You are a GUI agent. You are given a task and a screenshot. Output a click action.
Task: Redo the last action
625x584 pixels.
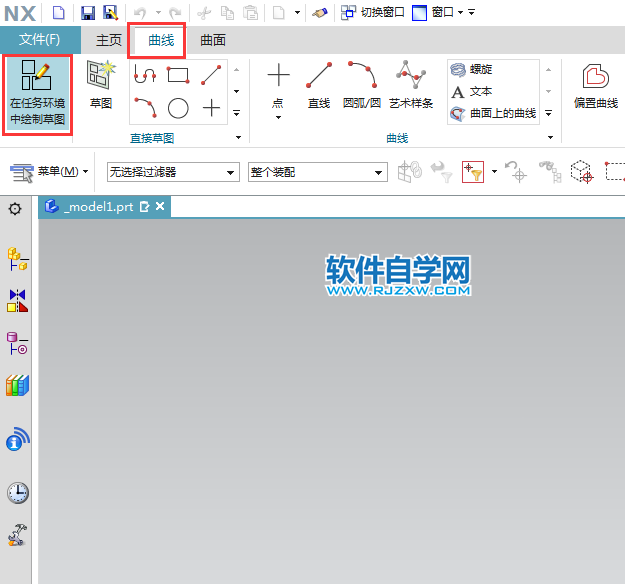click(x=175, y=13)
